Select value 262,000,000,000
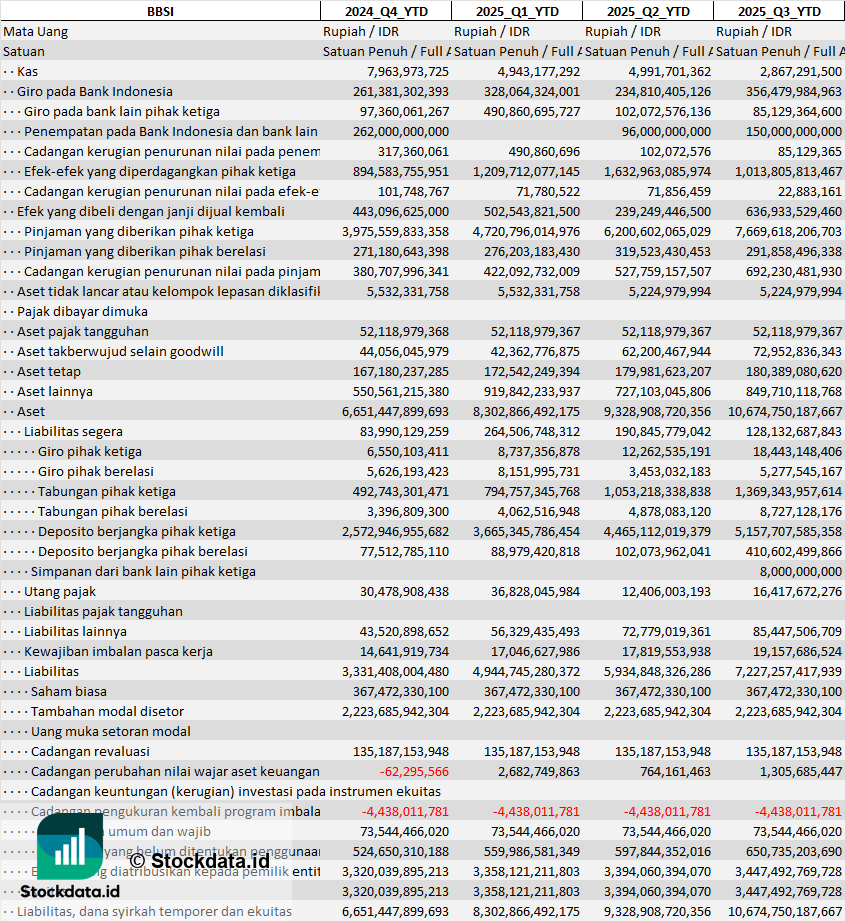The image size is (845, 921). (400, 132)
